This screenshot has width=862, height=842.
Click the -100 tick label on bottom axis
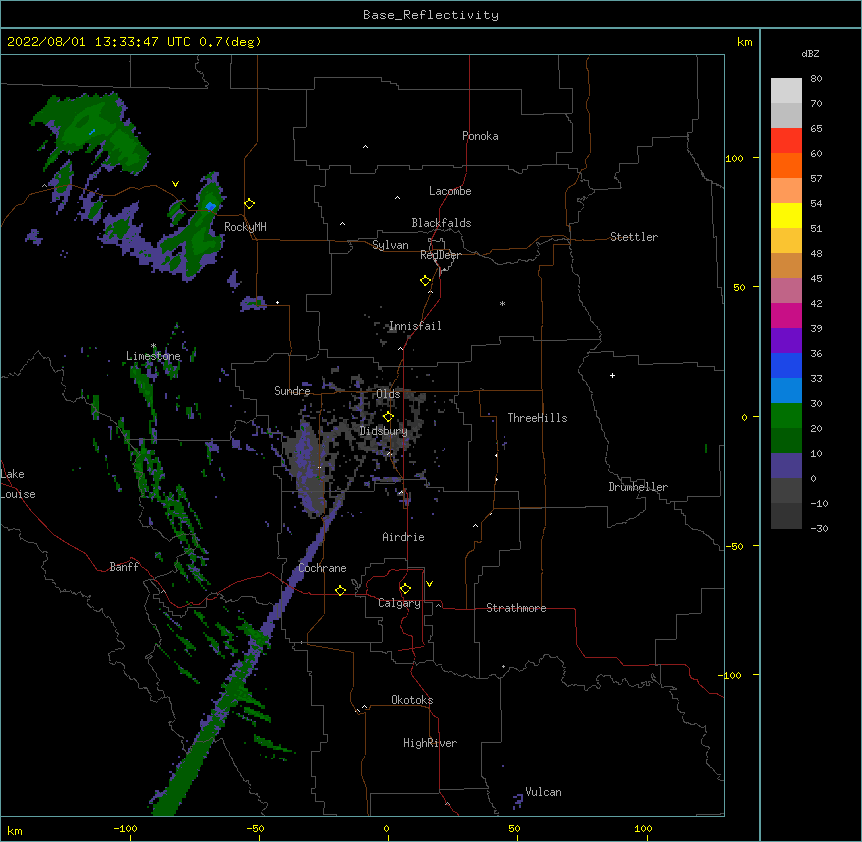pos(125,828)
